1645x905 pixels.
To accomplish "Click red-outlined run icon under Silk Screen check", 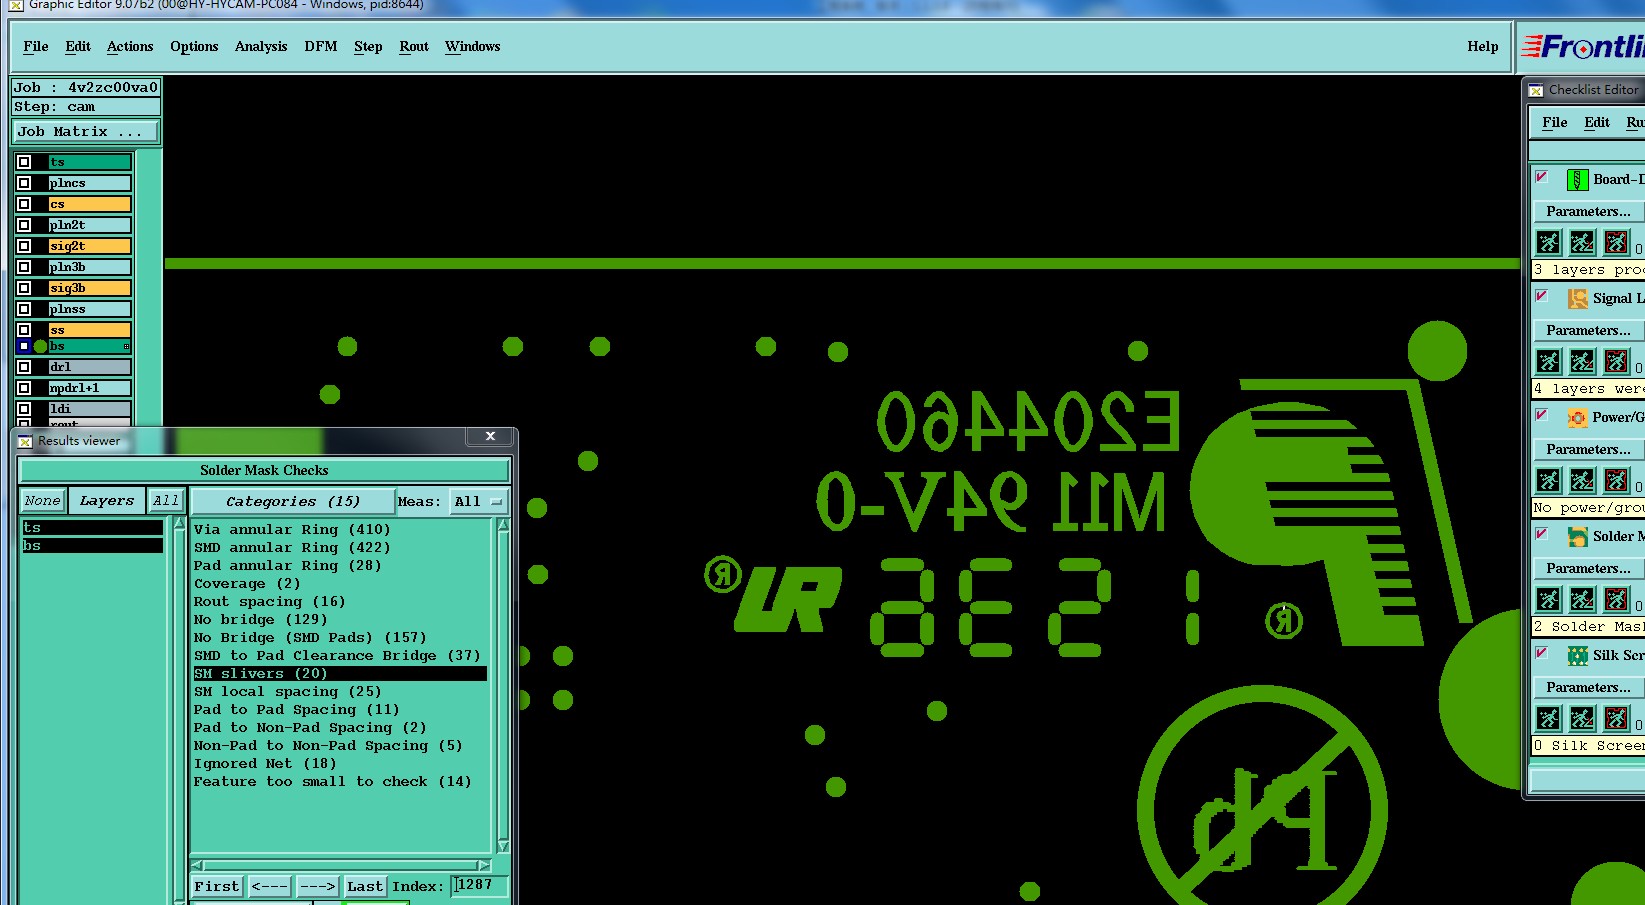I will pos(1616,718).
